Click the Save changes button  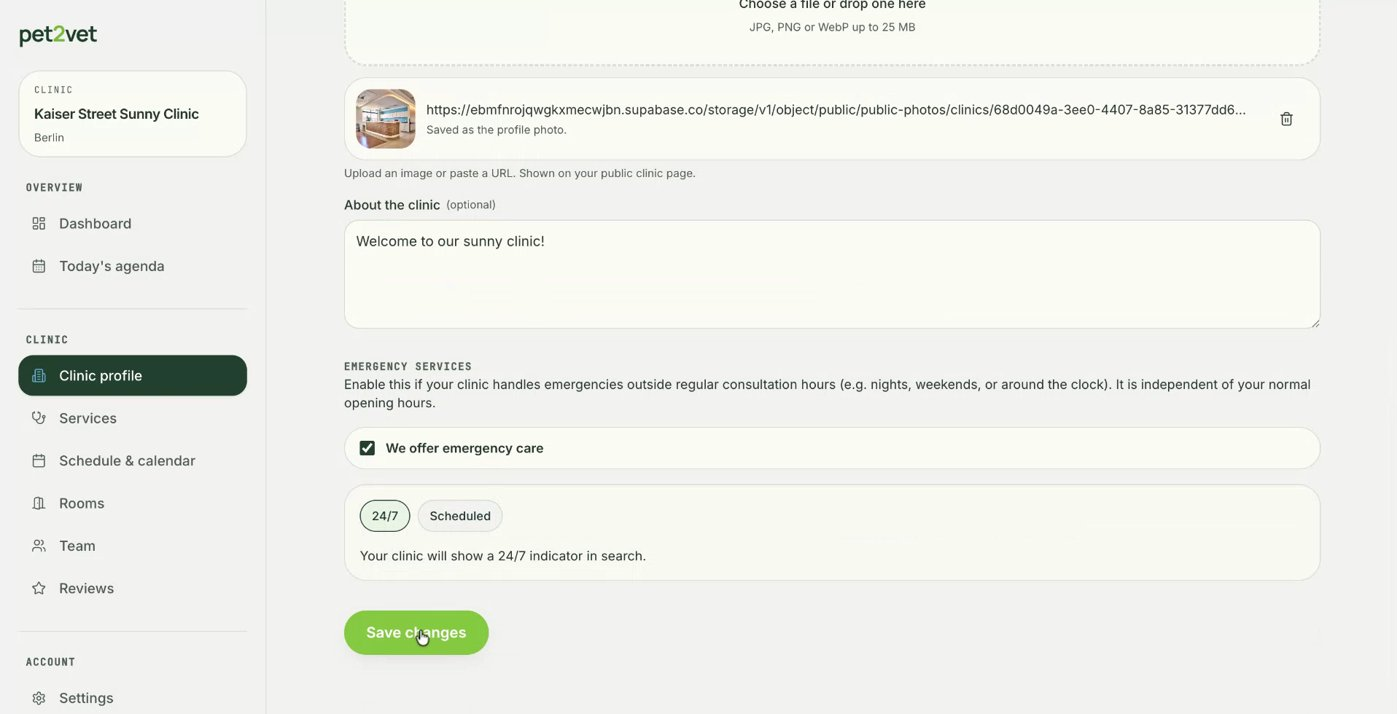point(416,633)
